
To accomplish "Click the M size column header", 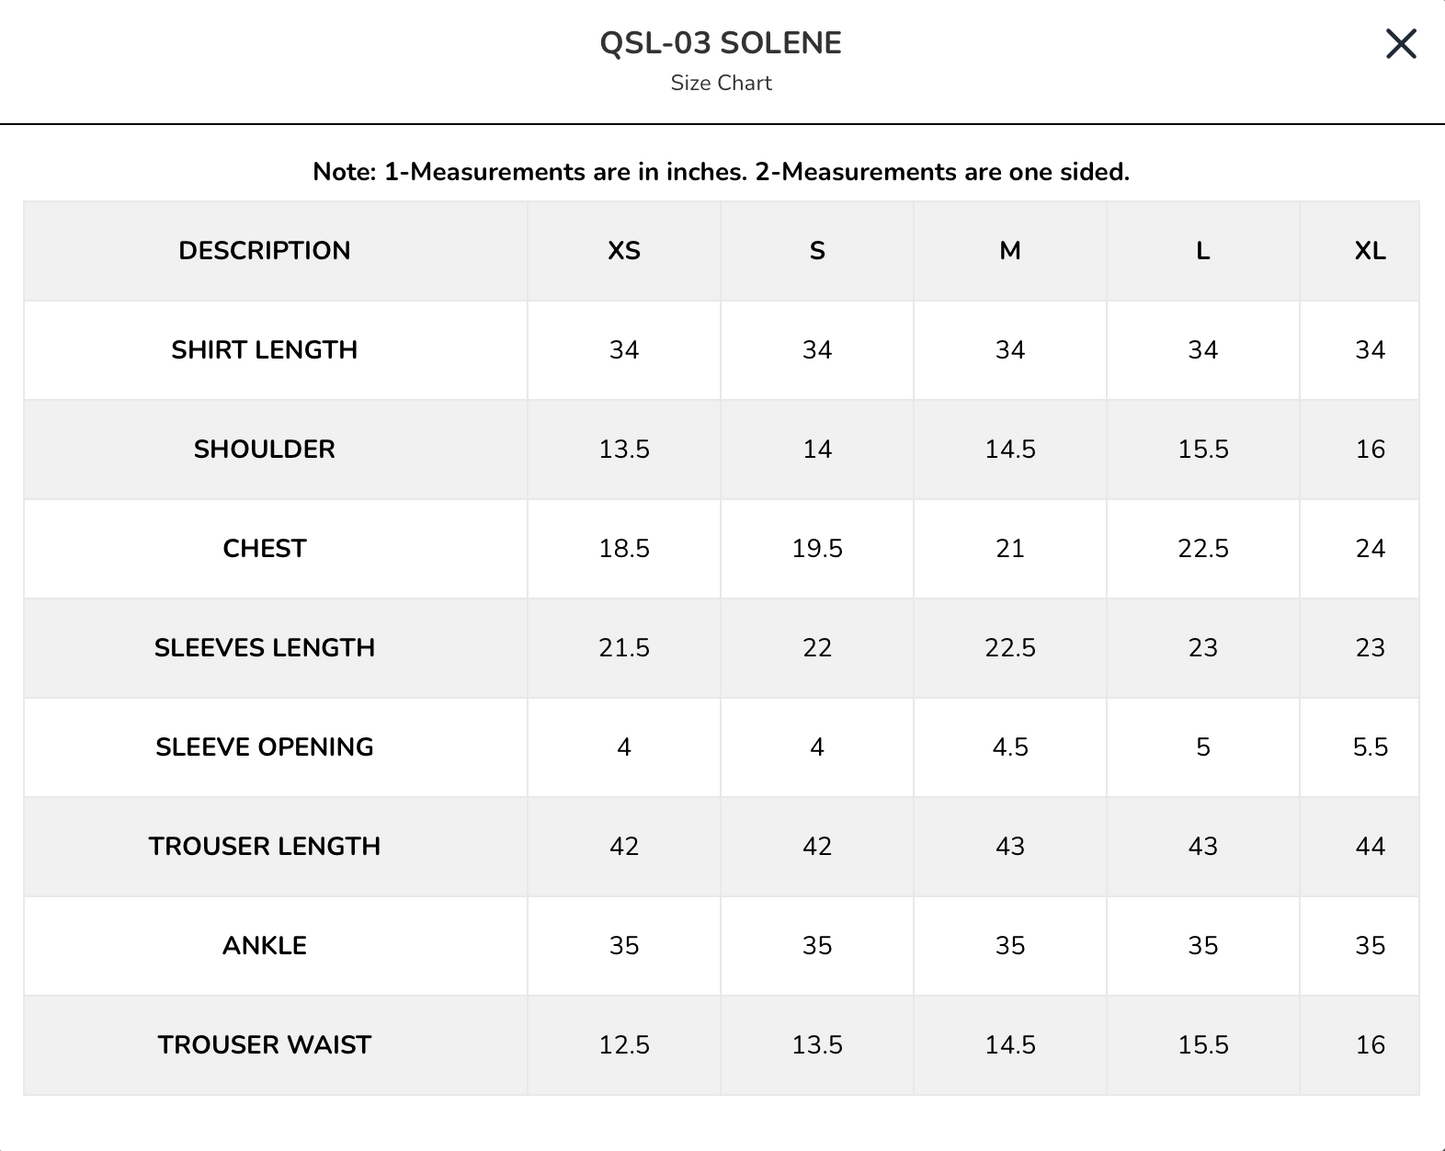I will coord(1010,251).
